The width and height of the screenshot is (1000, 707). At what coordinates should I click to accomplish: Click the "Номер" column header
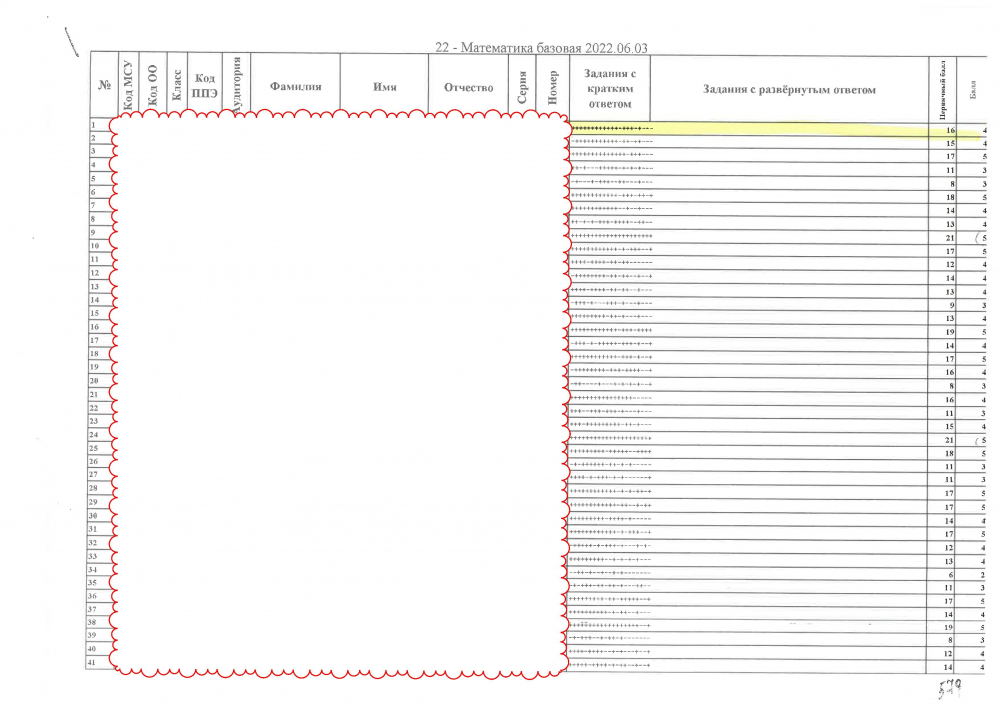pos(552,88)
